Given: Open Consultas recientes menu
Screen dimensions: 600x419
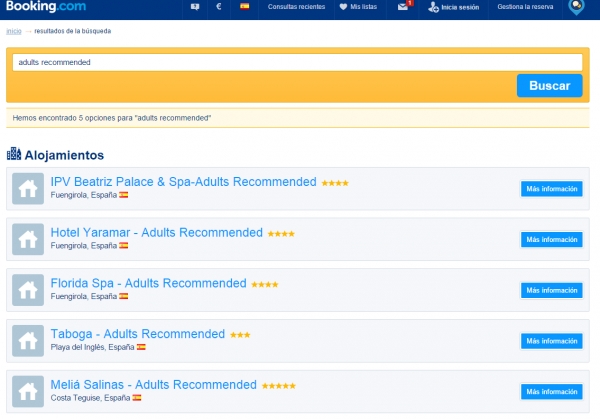Looking at the screenshot, I should pyautogui.click(x=296, y=7).
